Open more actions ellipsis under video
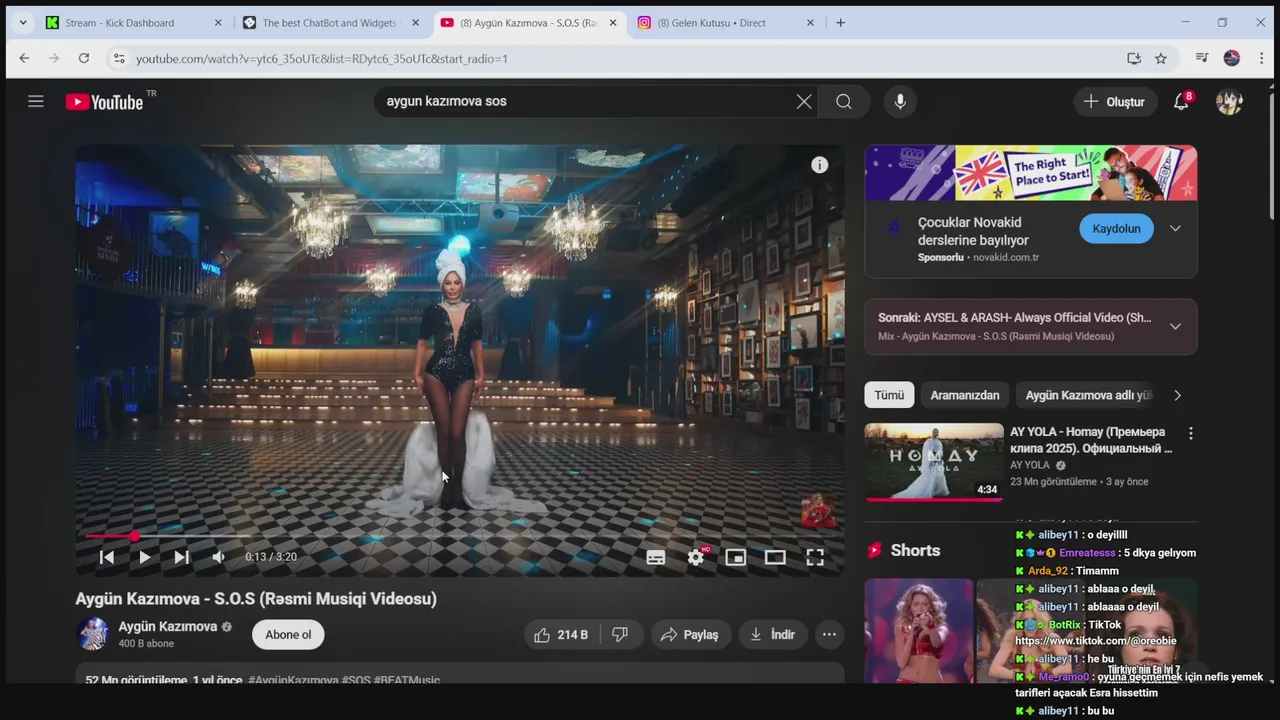The image size is (1280, 720). point(829,634)
